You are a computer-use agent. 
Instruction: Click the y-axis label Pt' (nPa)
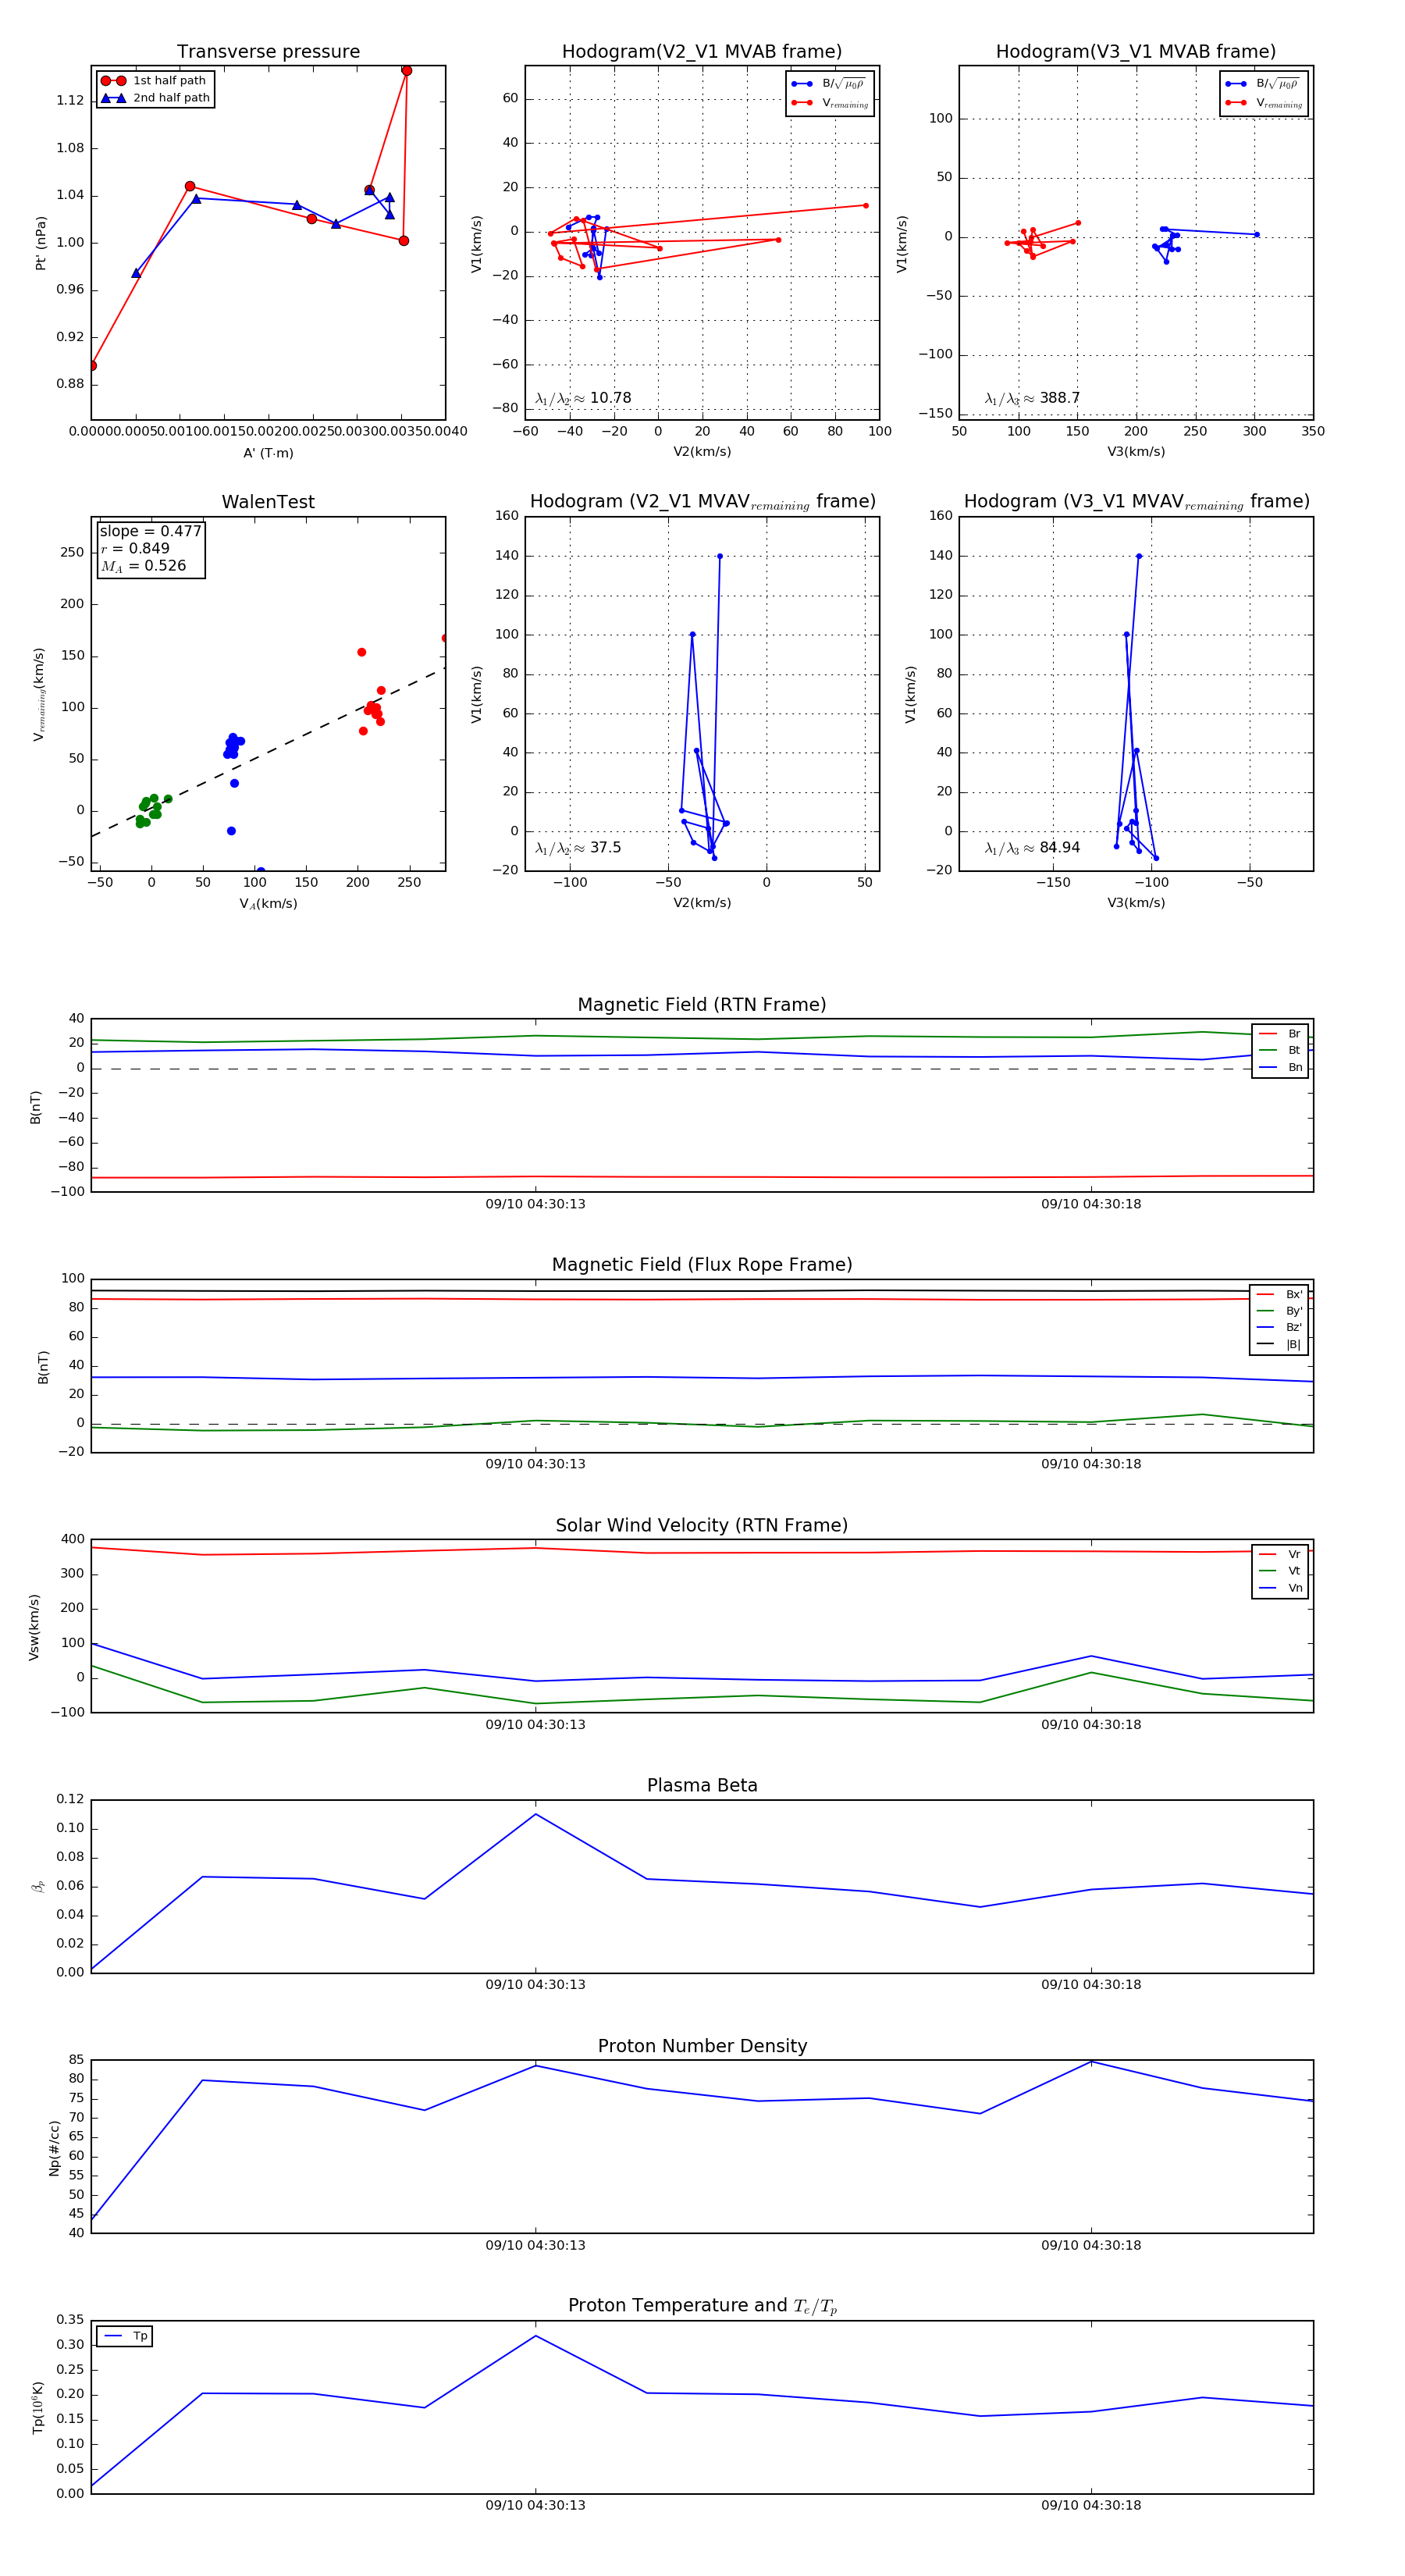pyautogui.click(x=41, y=243)
